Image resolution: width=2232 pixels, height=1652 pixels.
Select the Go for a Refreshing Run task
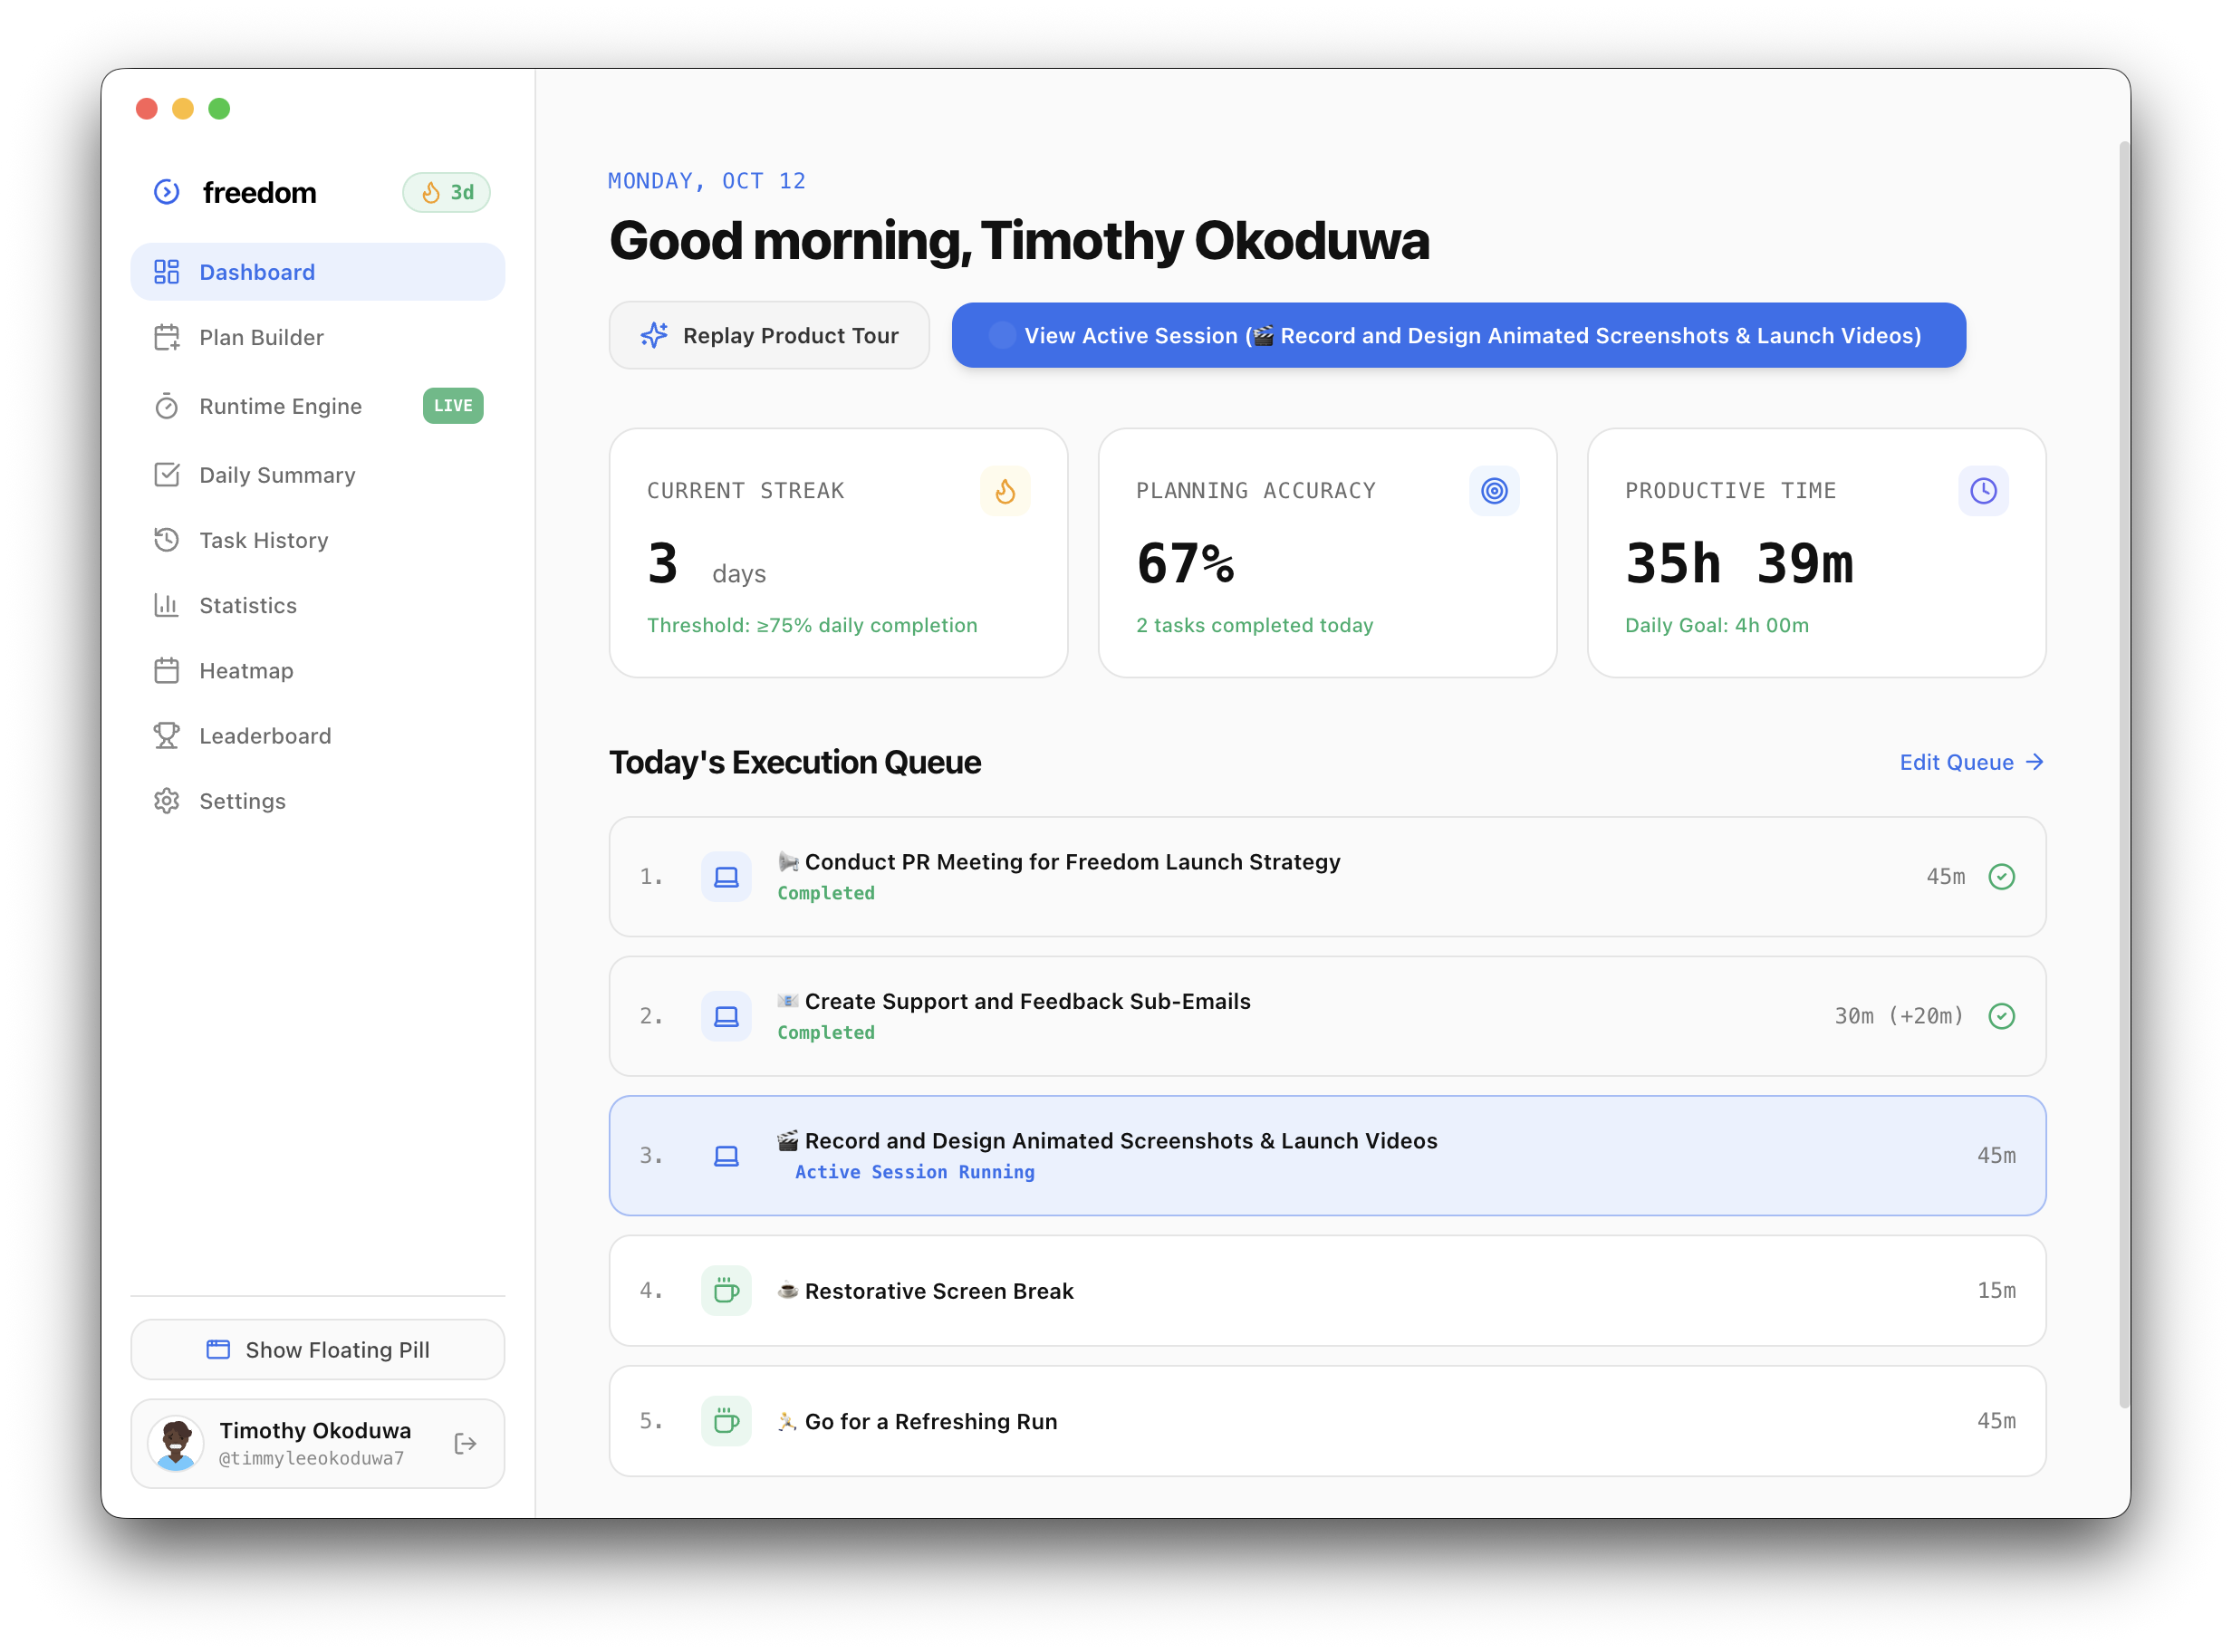click(x=1327, y=1421)
